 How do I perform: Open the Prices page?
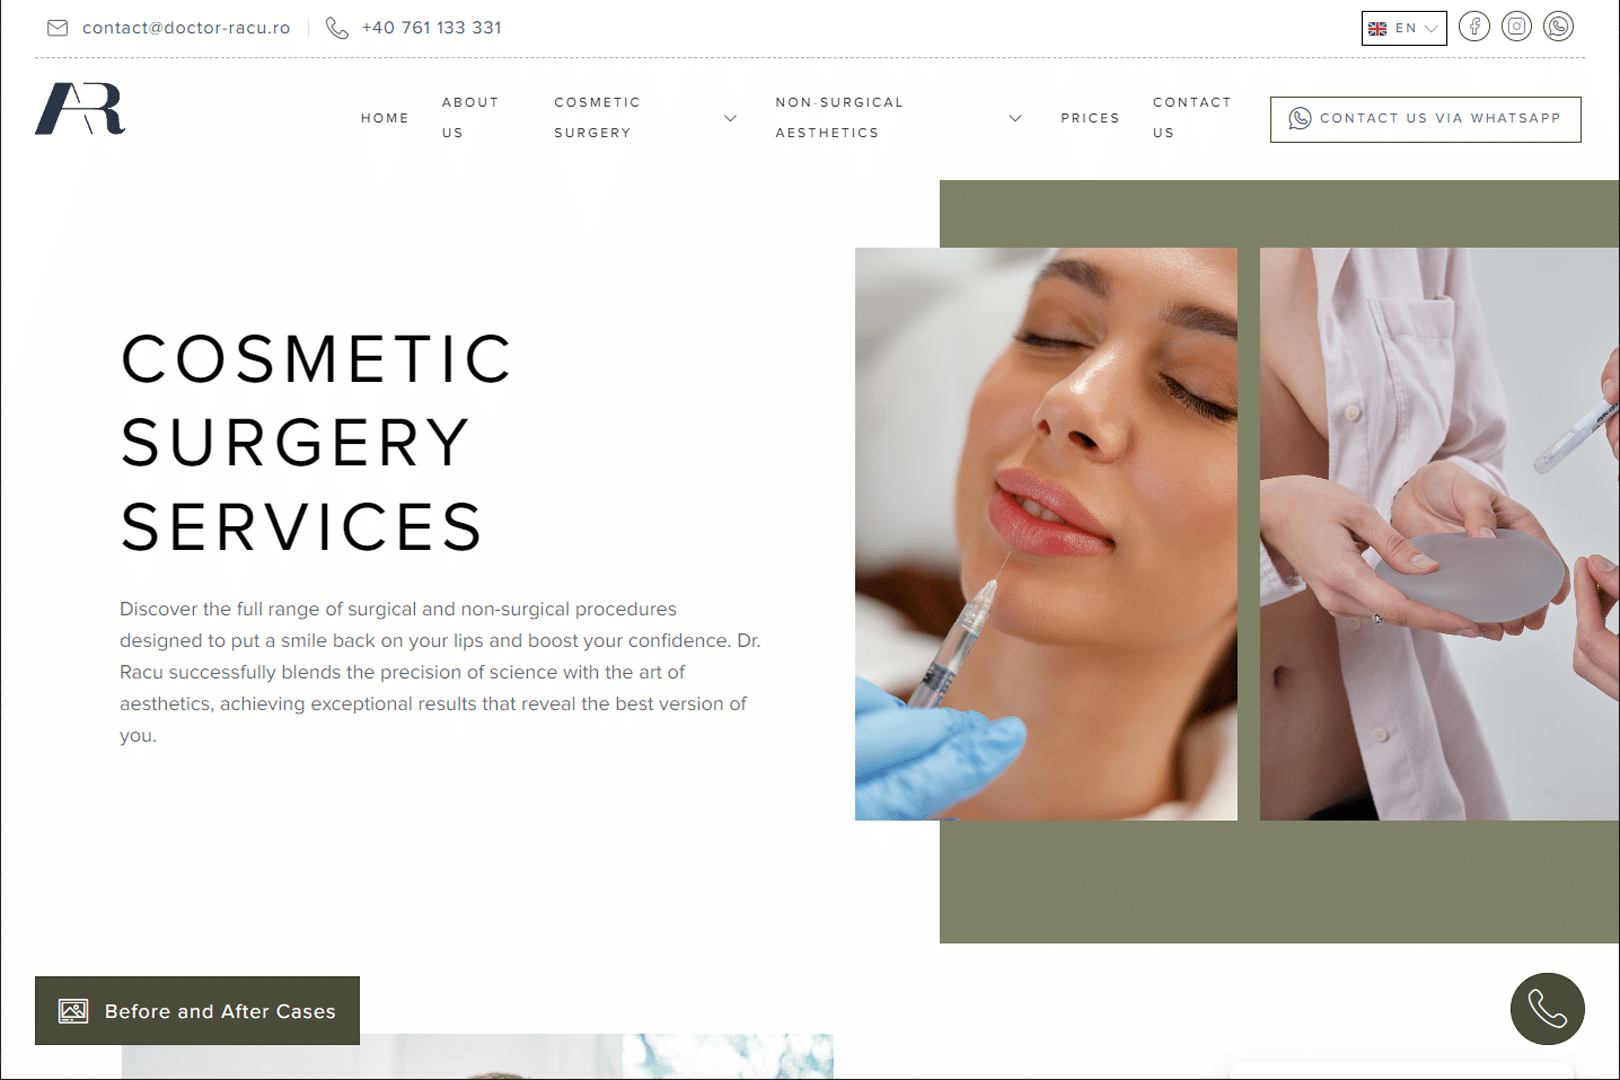[x=1090, y=118]
